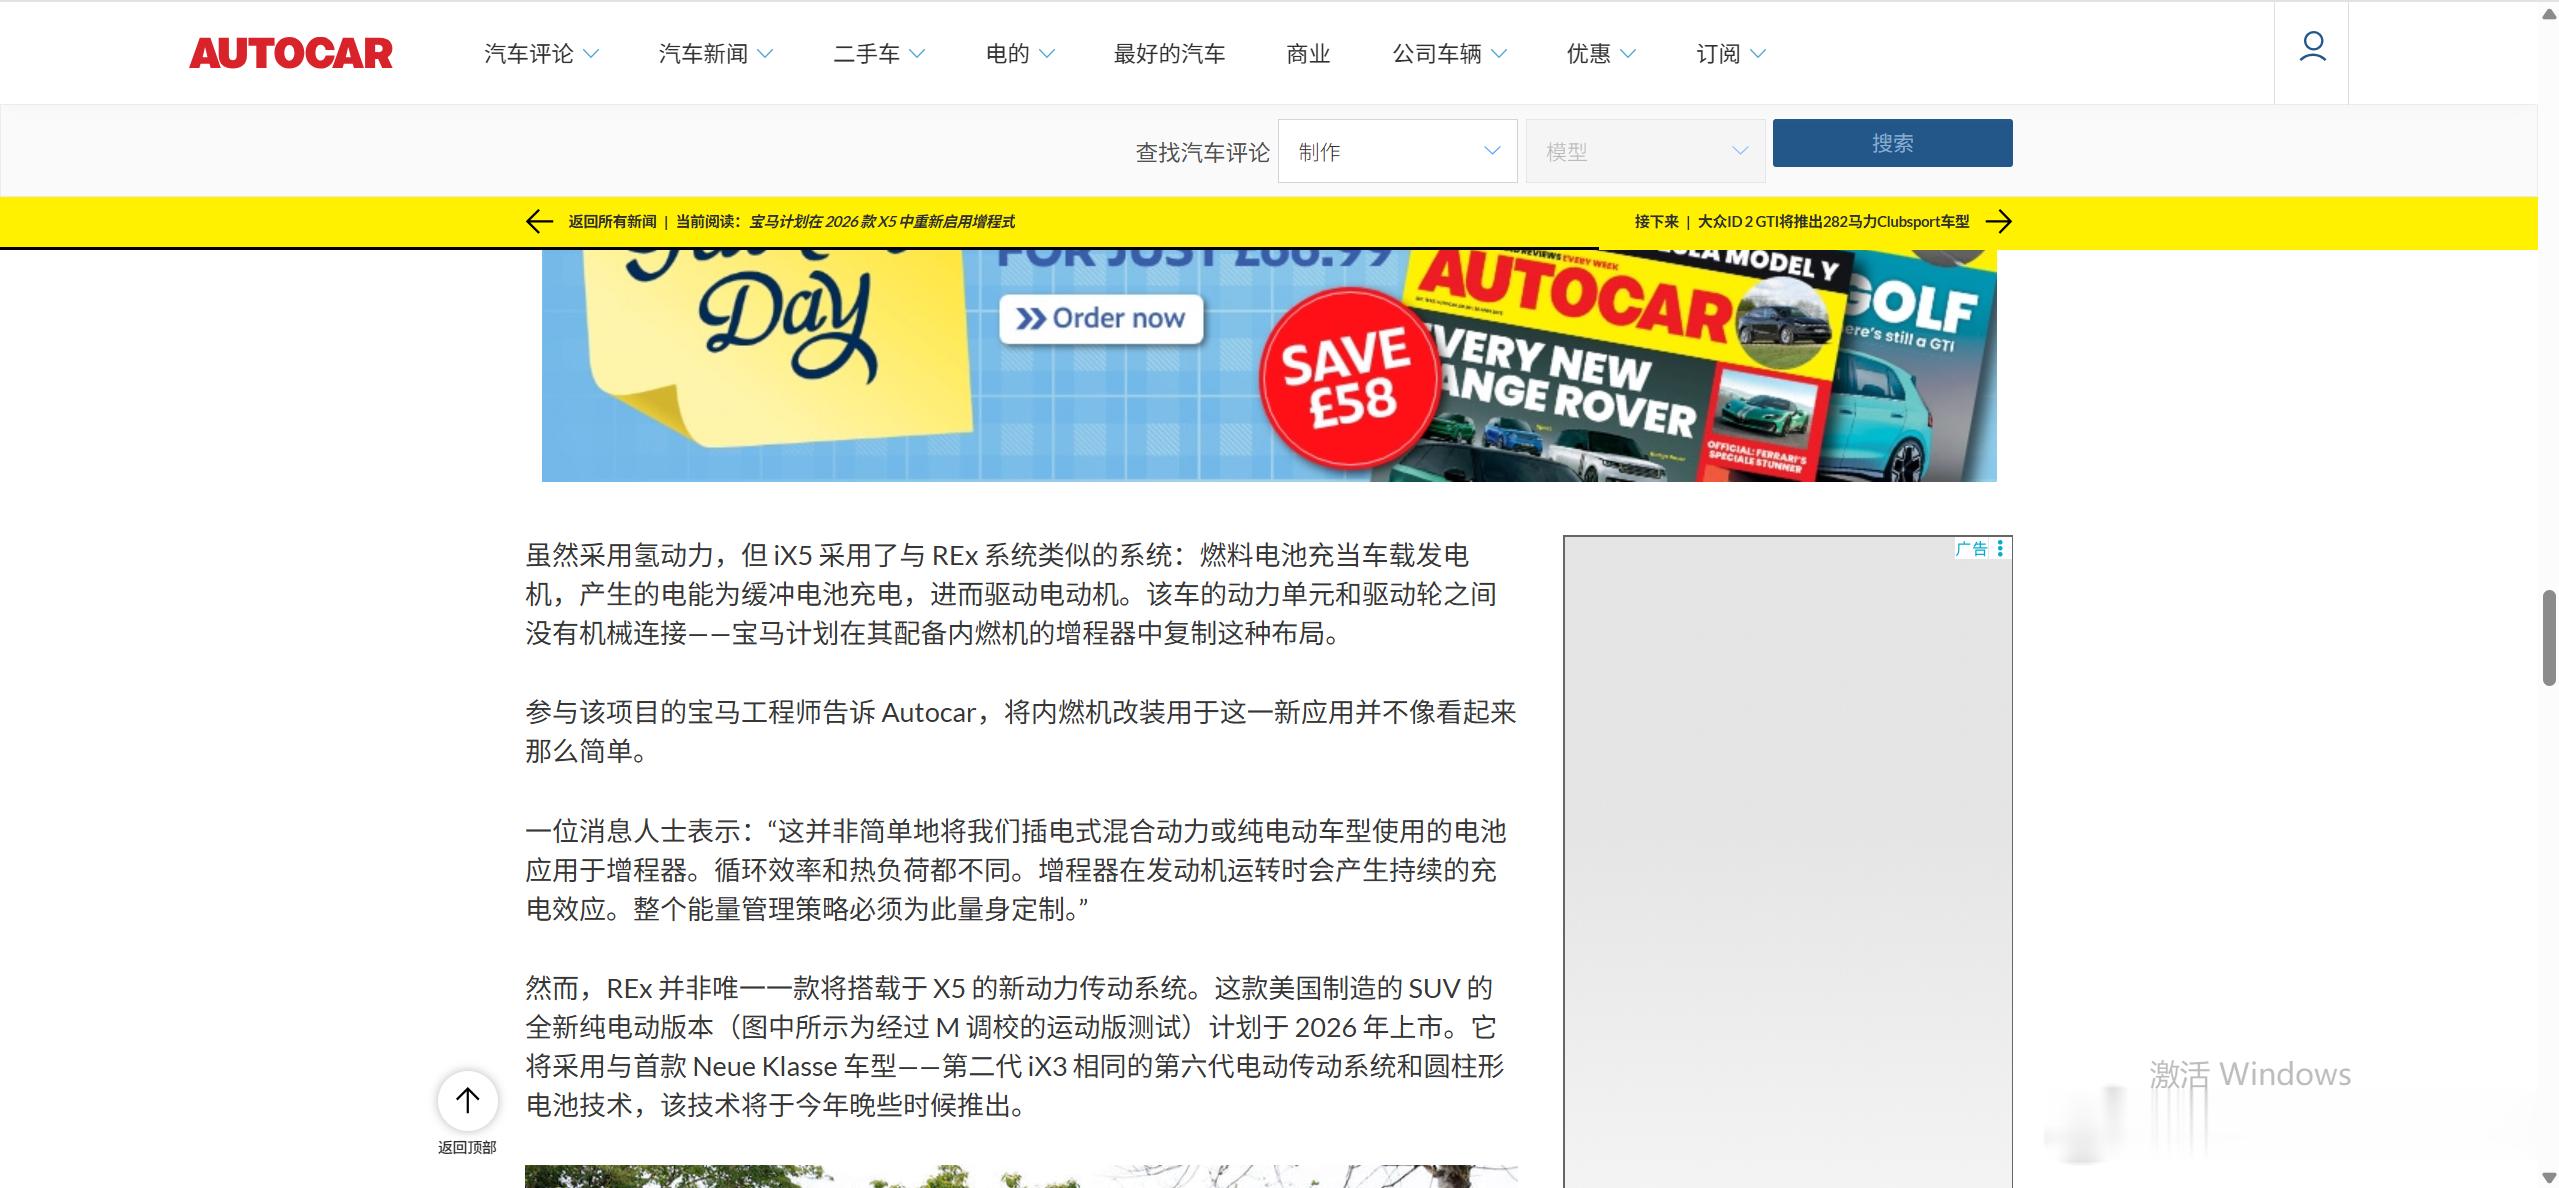The image size is (2559, 1188).
Task: Open the user account icon
Action: pyautogui.click(x=2312, y=46)
